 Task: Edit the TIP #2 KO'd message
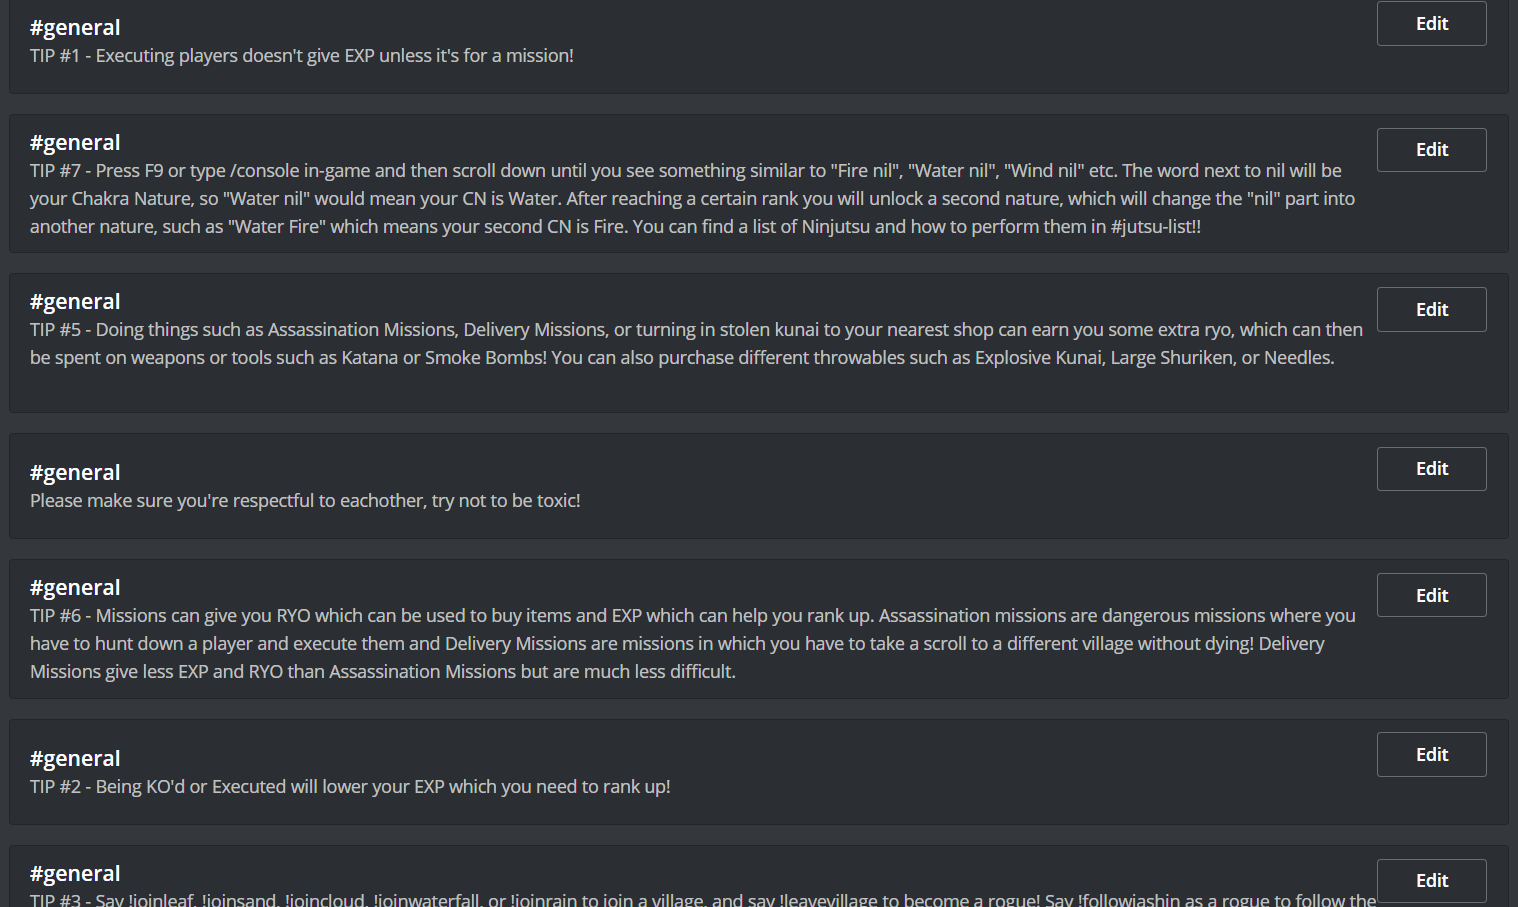tap(1431, 755)
